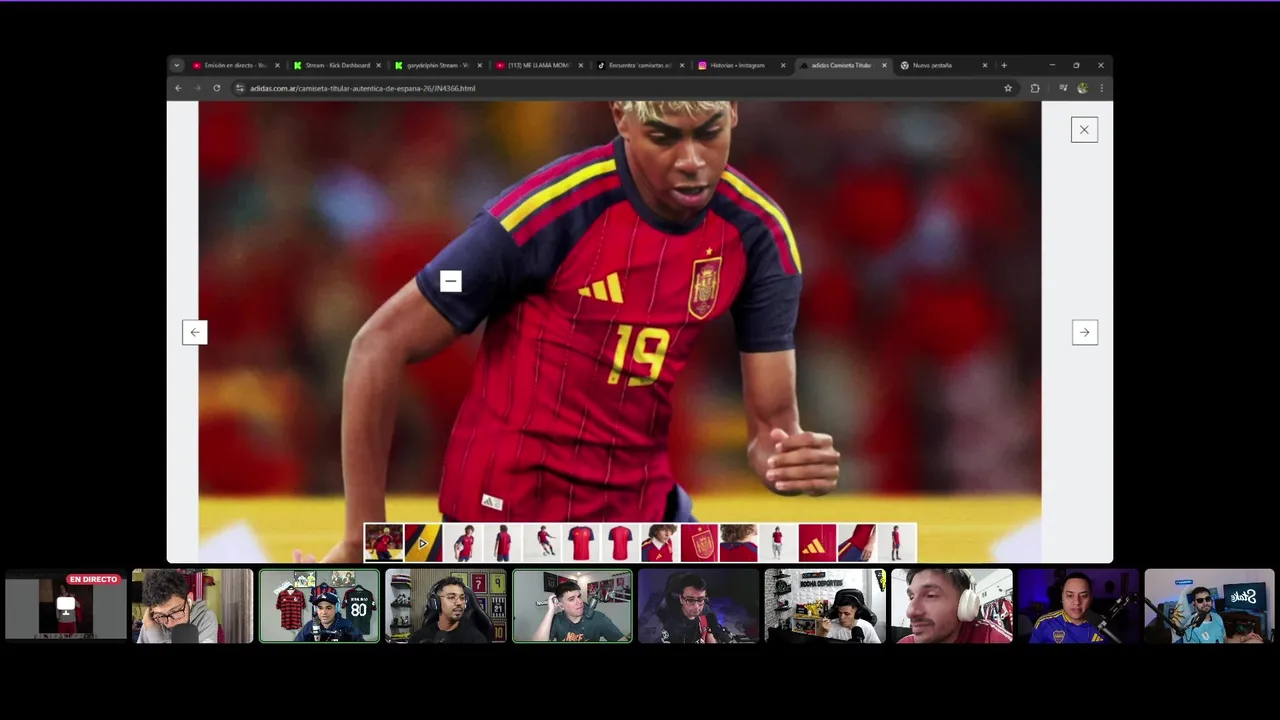View site information beside the URL
The height and width of the screenshot is (720, 1280).
point(240,88)
